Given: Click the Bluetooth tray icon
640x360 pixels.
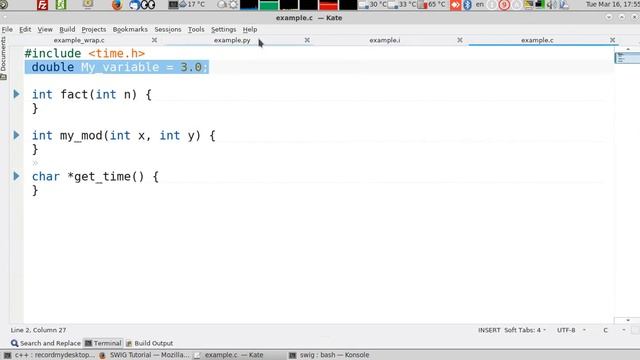Looking at the screenshot, I should pos(467,5).
